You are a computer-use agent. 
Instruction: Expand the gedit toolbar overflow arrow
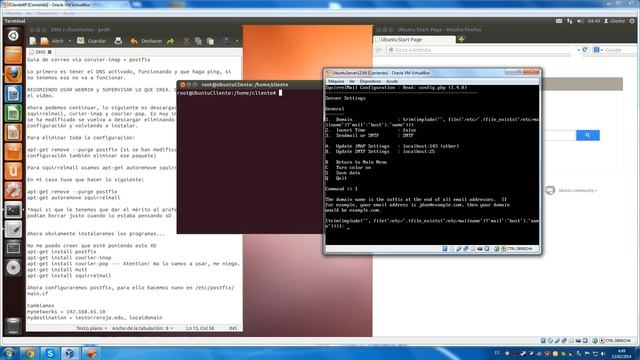237,41
